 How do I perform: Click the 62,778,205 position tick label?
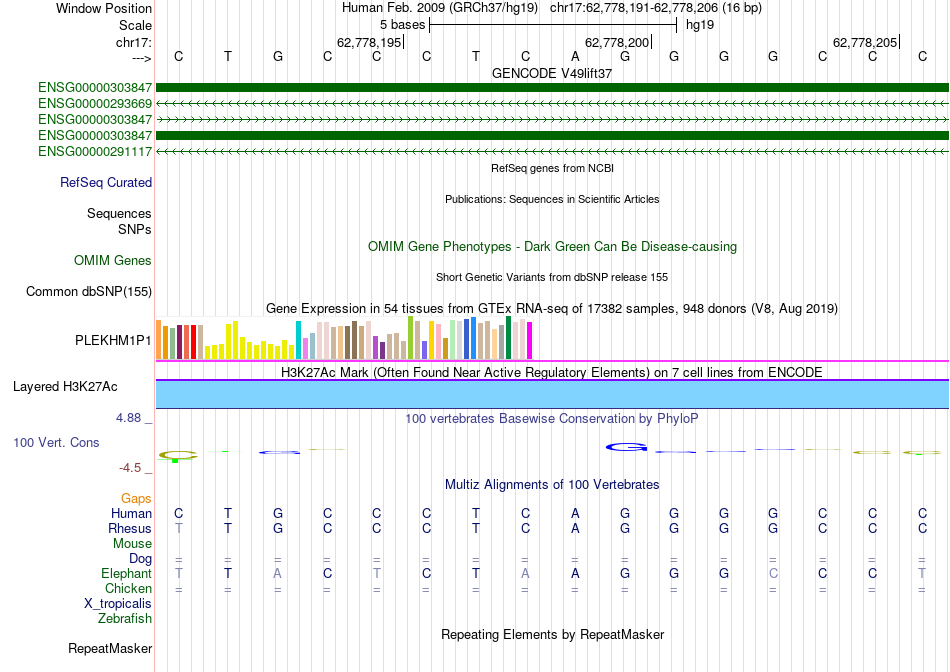click(x=865, y=42)
